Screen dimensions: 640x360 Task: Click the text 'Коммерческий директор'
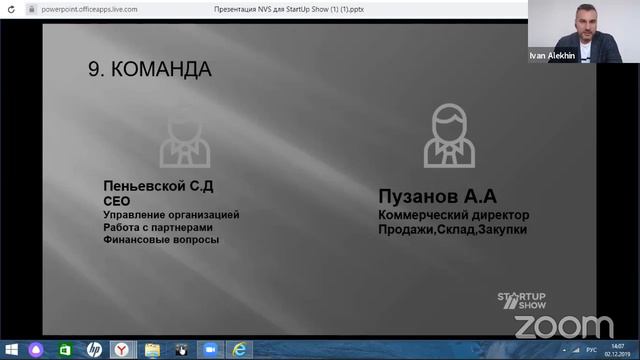pyautogui.click(x=453, y=215)
